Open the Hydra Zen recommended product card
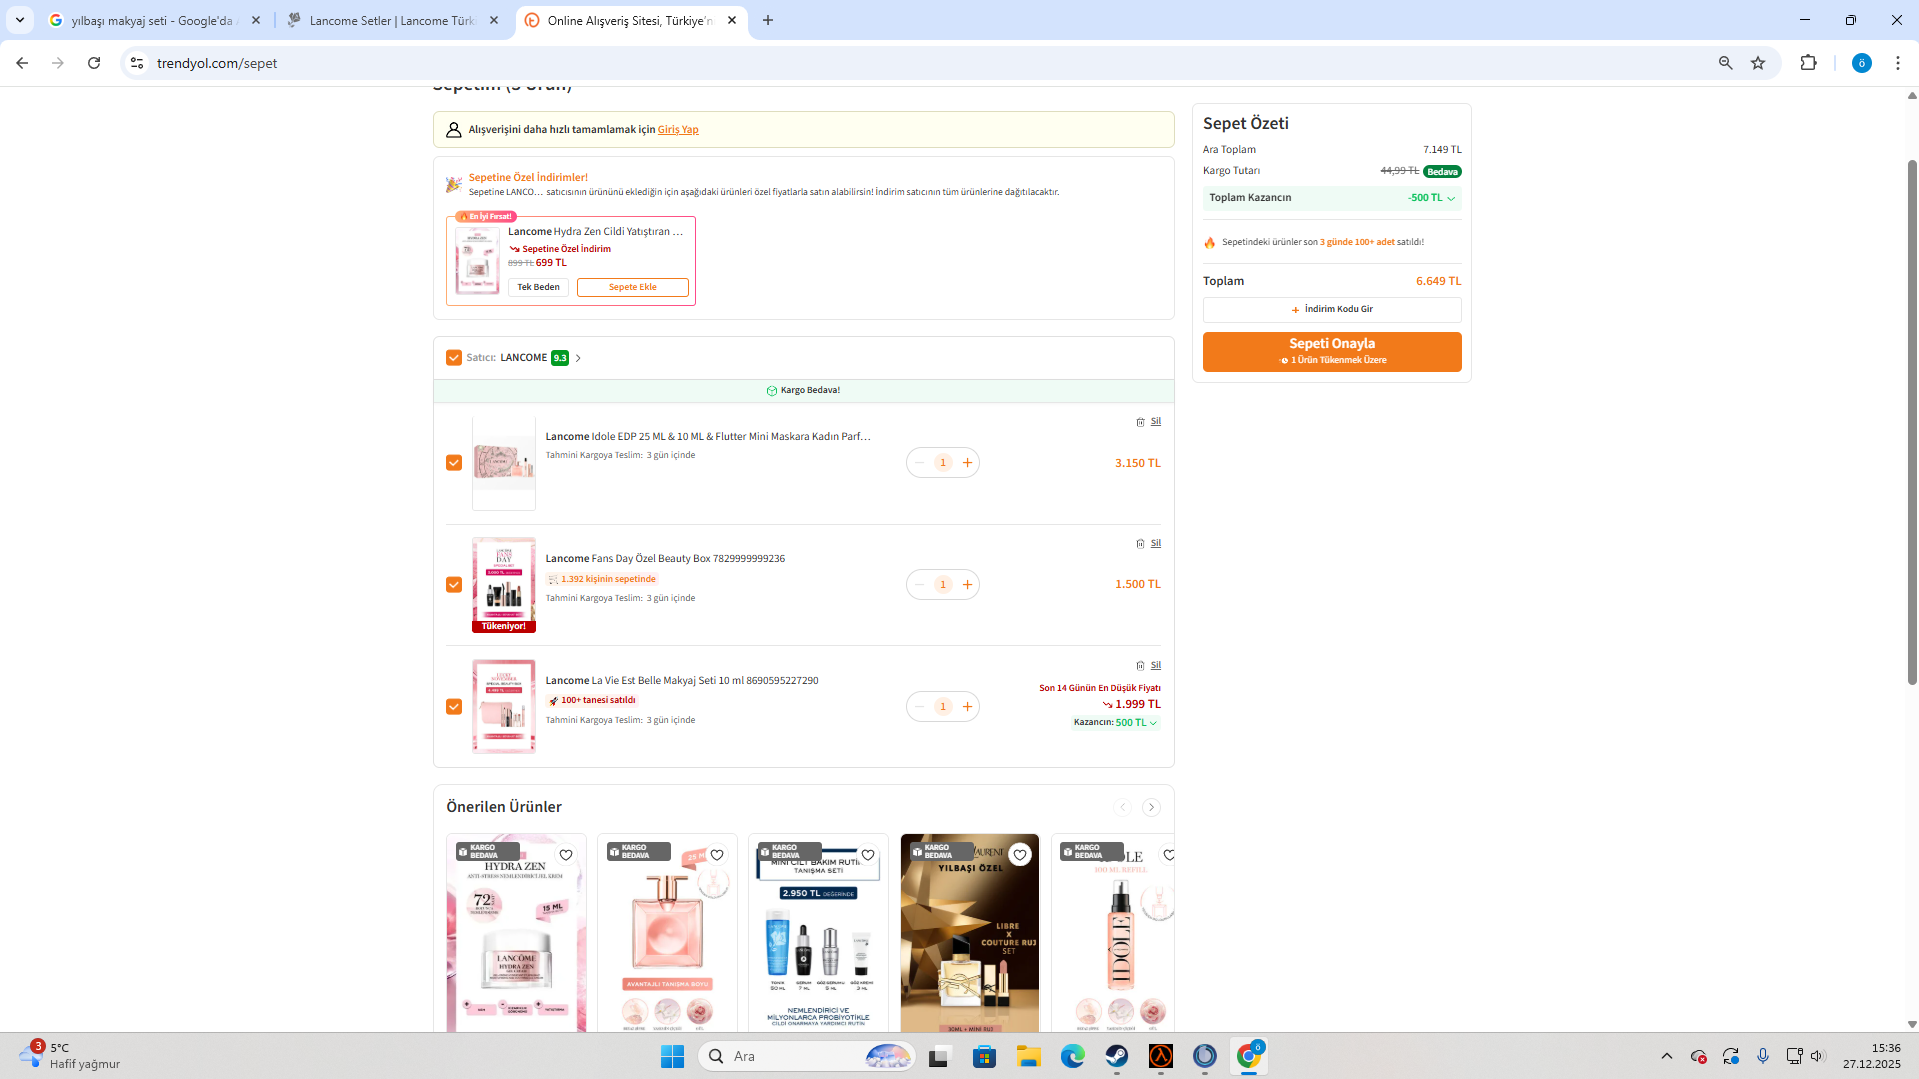Viewport: 1919px width, 1079px height. click(516, 934)
